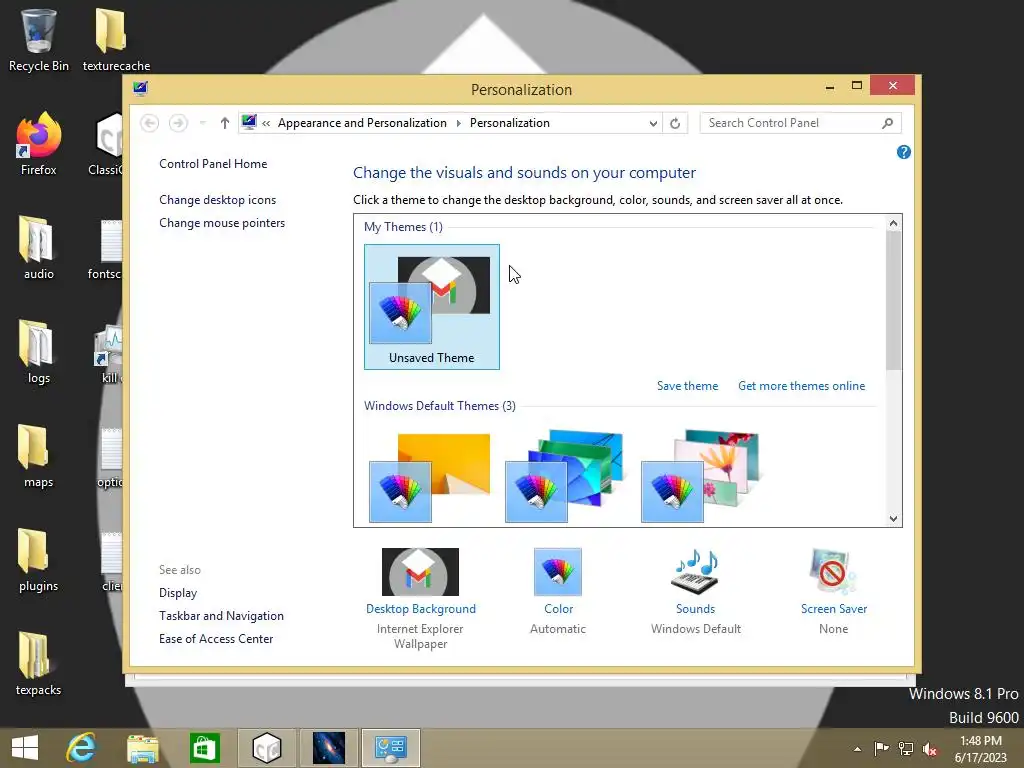
Task: Select the blue-green lines theme
Action: (565, 477)
